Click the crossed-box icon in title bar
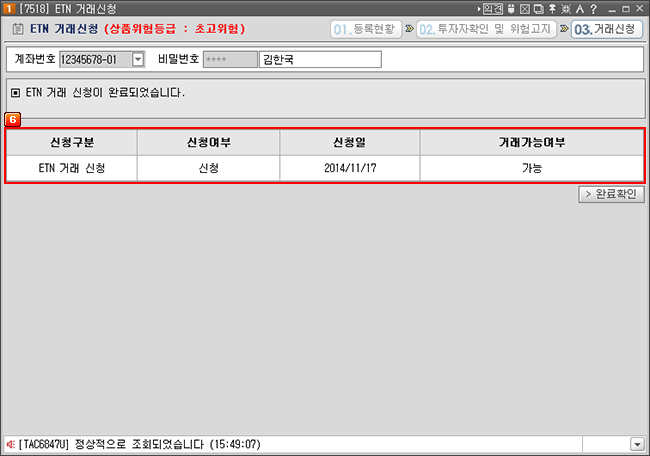Screen dimensions: 650x456 [x=525, y=9]
